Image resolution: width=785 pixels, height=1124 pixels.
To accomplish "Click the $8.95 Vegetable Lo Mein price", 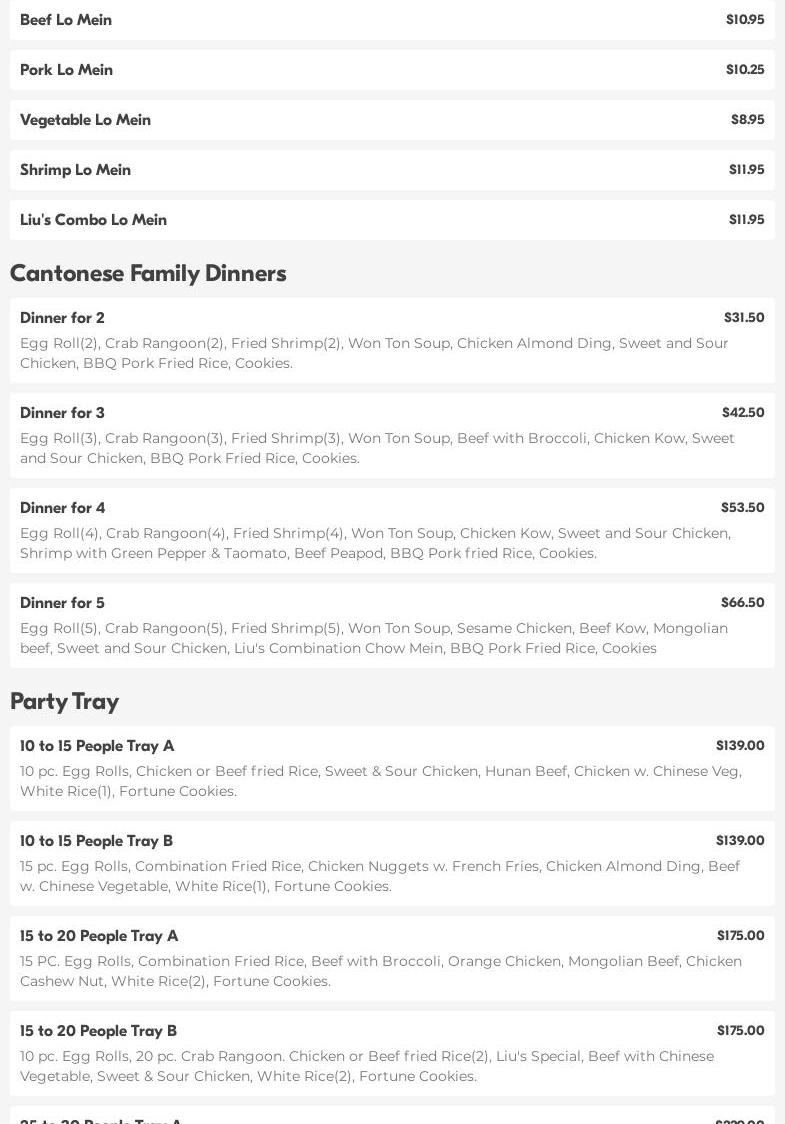I will 747,120.
